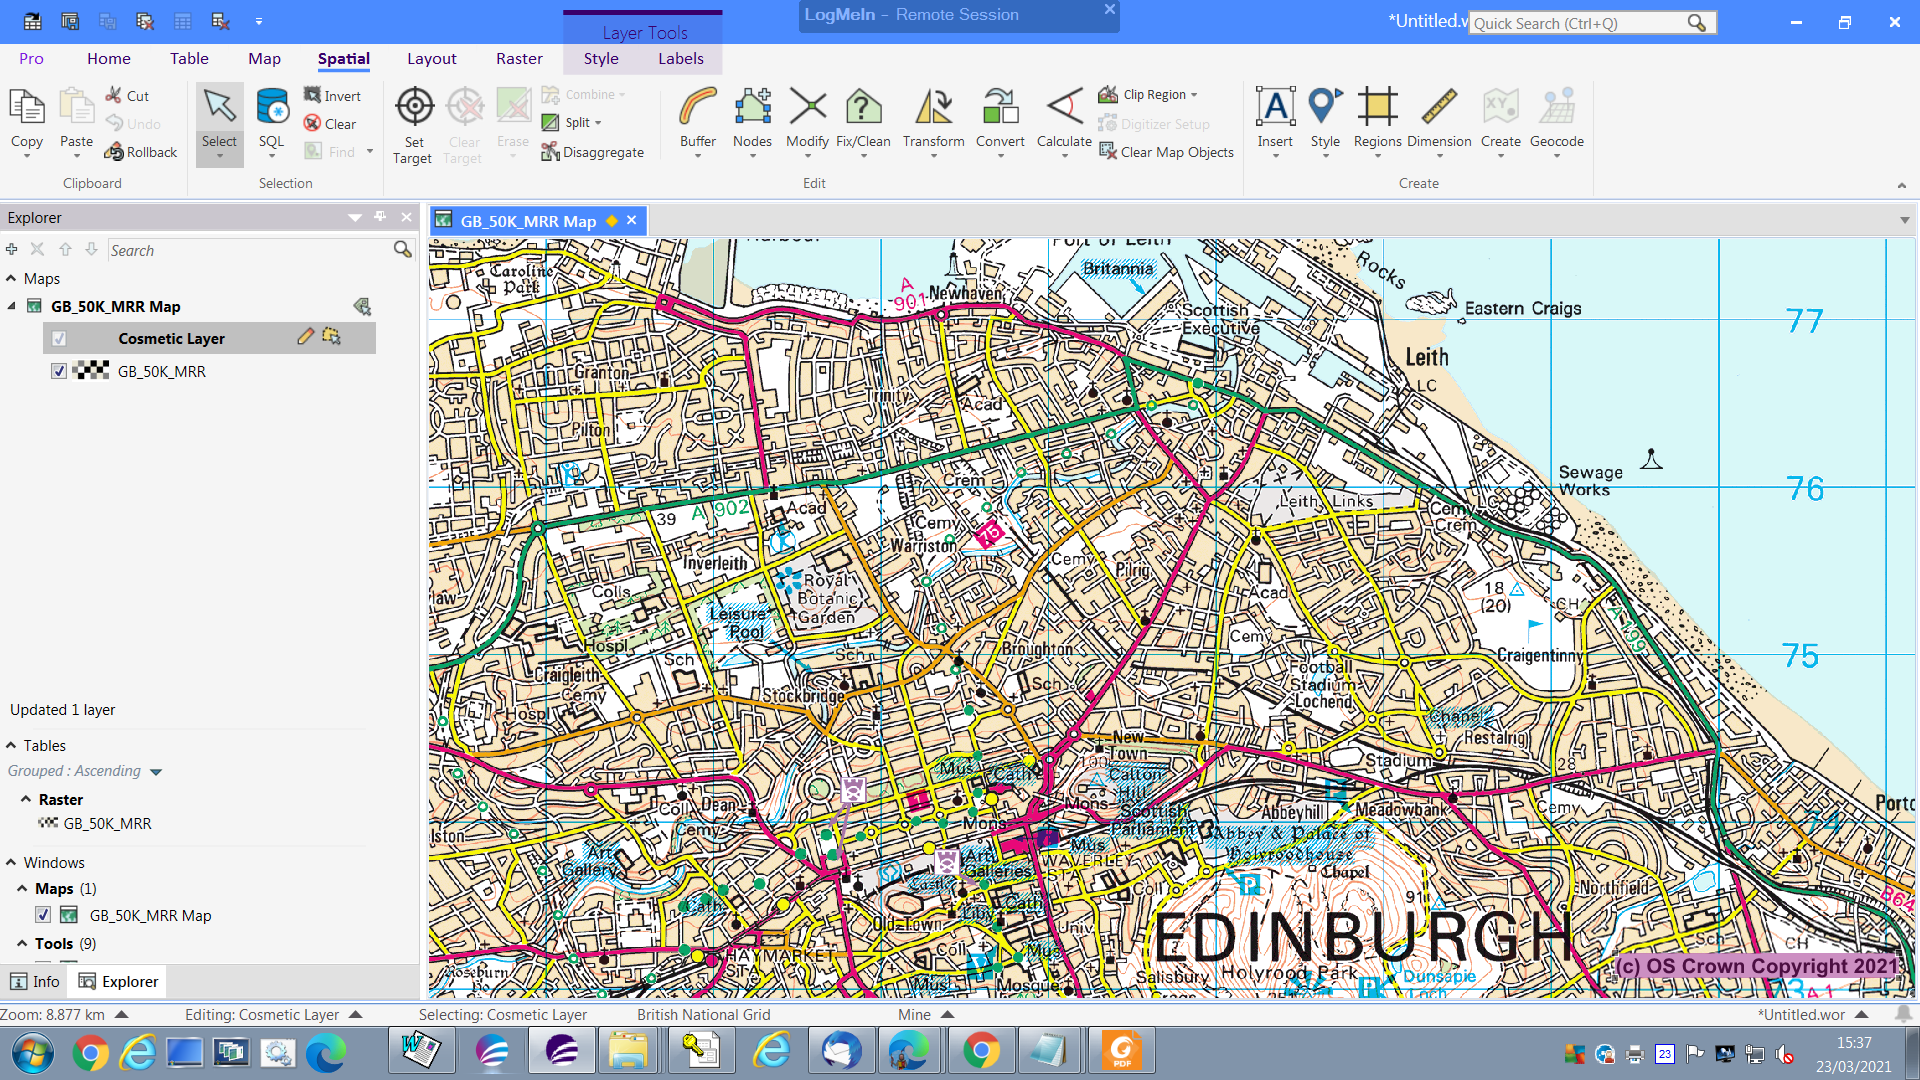Open the Insert tool
Screen dimensions: 1920x1080
(x=1274, y=120)
